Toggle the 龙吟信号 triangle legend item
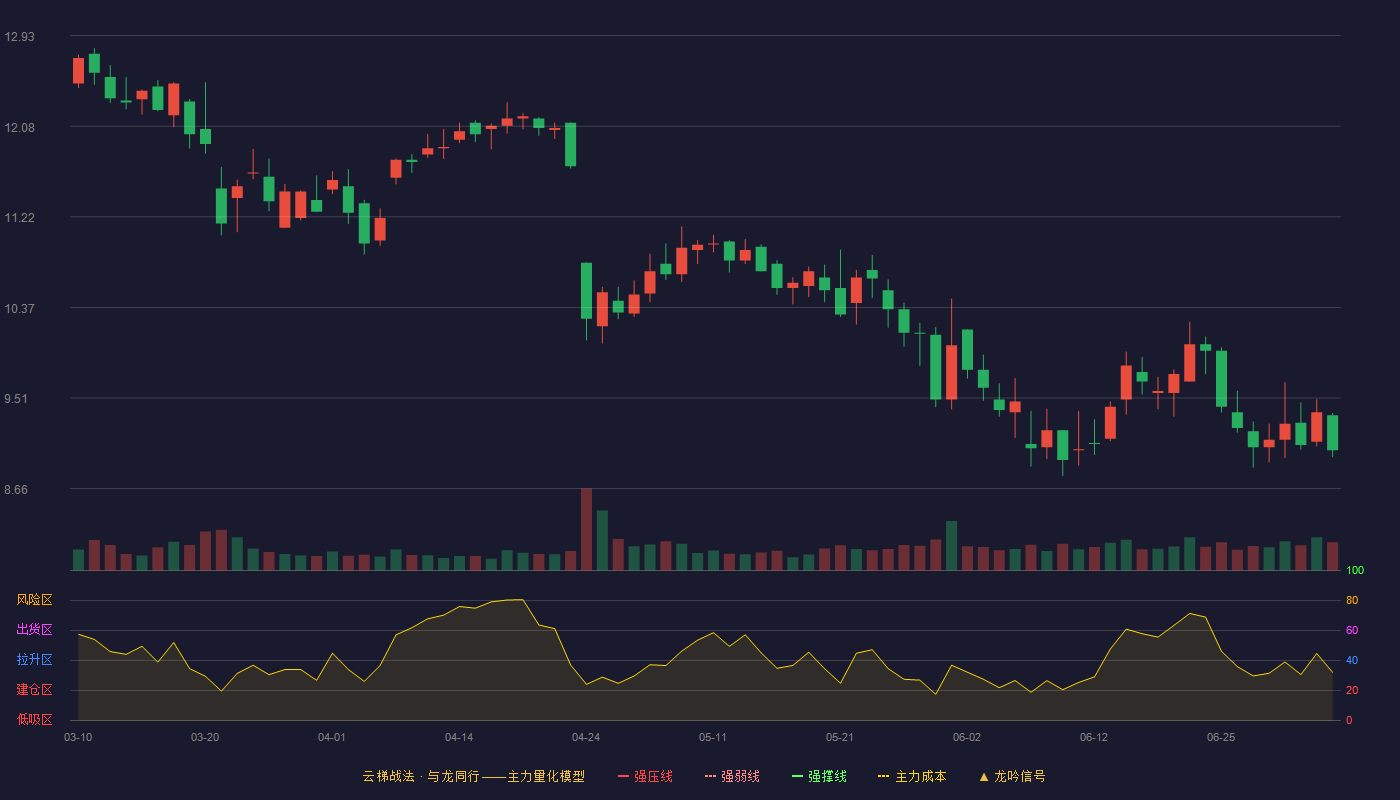 point(1012,776)
